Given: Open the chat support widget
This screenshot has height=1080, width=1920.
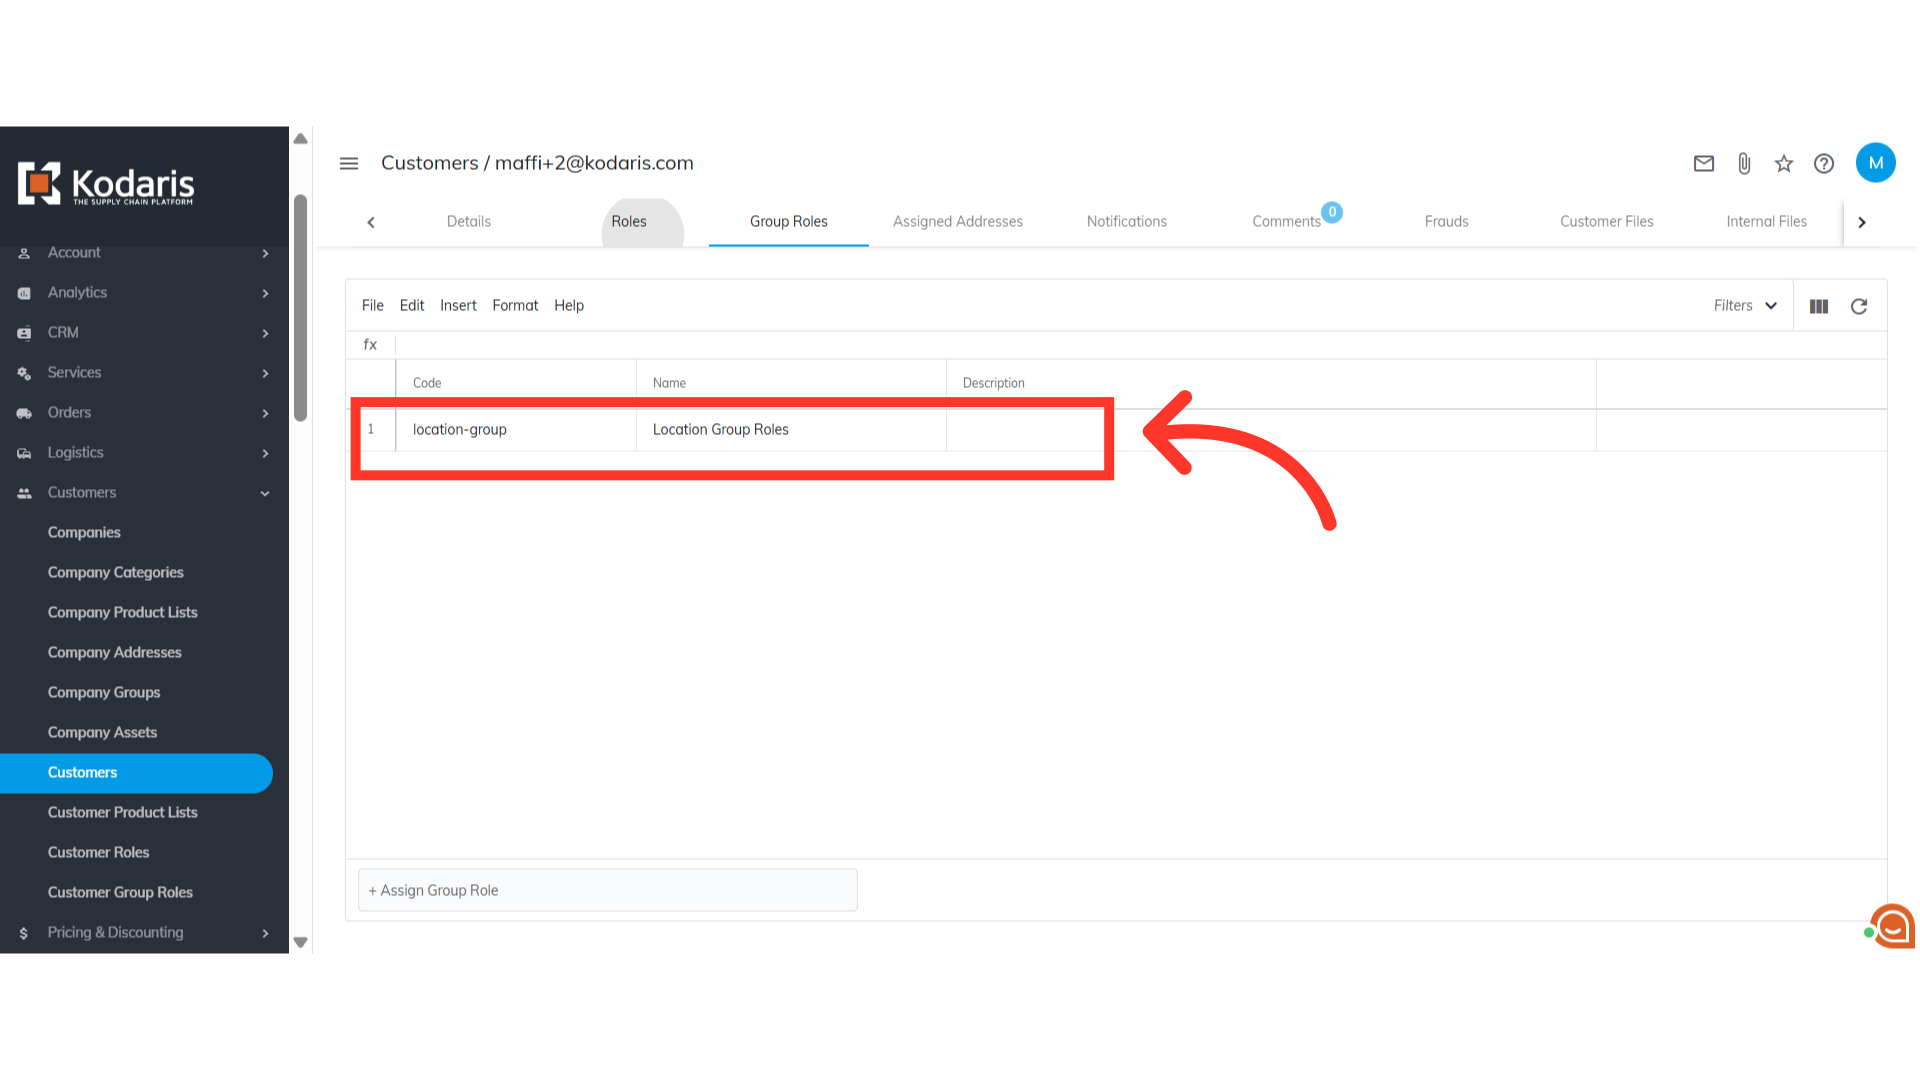Looking at the screenshot, I should [x=1892, y=926].
